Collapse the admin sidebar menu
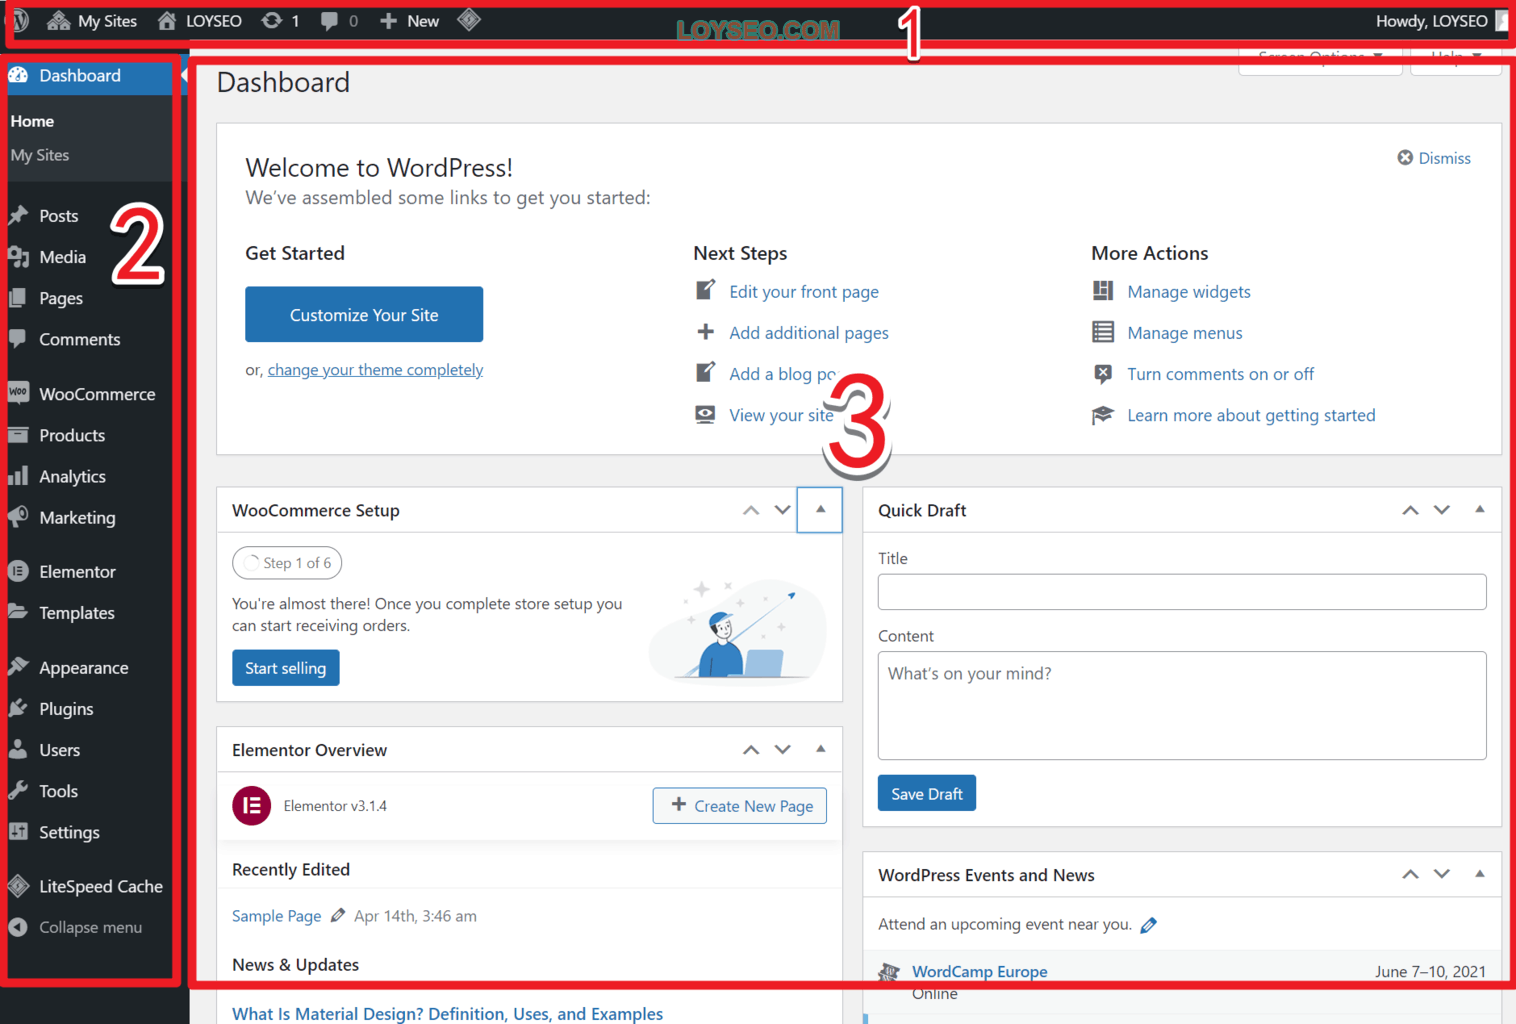 click(x=90, y=927)
